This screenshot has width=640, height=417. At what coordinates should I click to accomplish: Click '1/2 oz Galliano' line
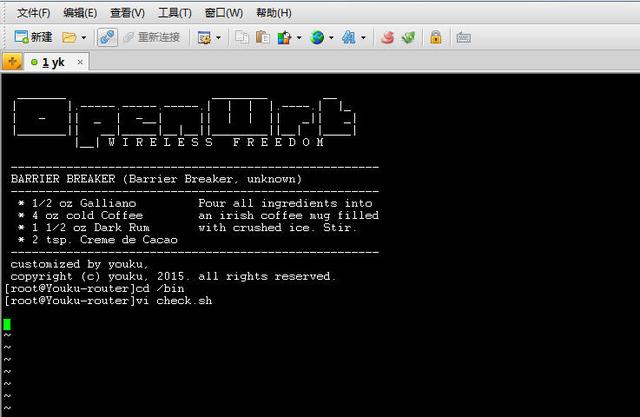coord(84,203)
